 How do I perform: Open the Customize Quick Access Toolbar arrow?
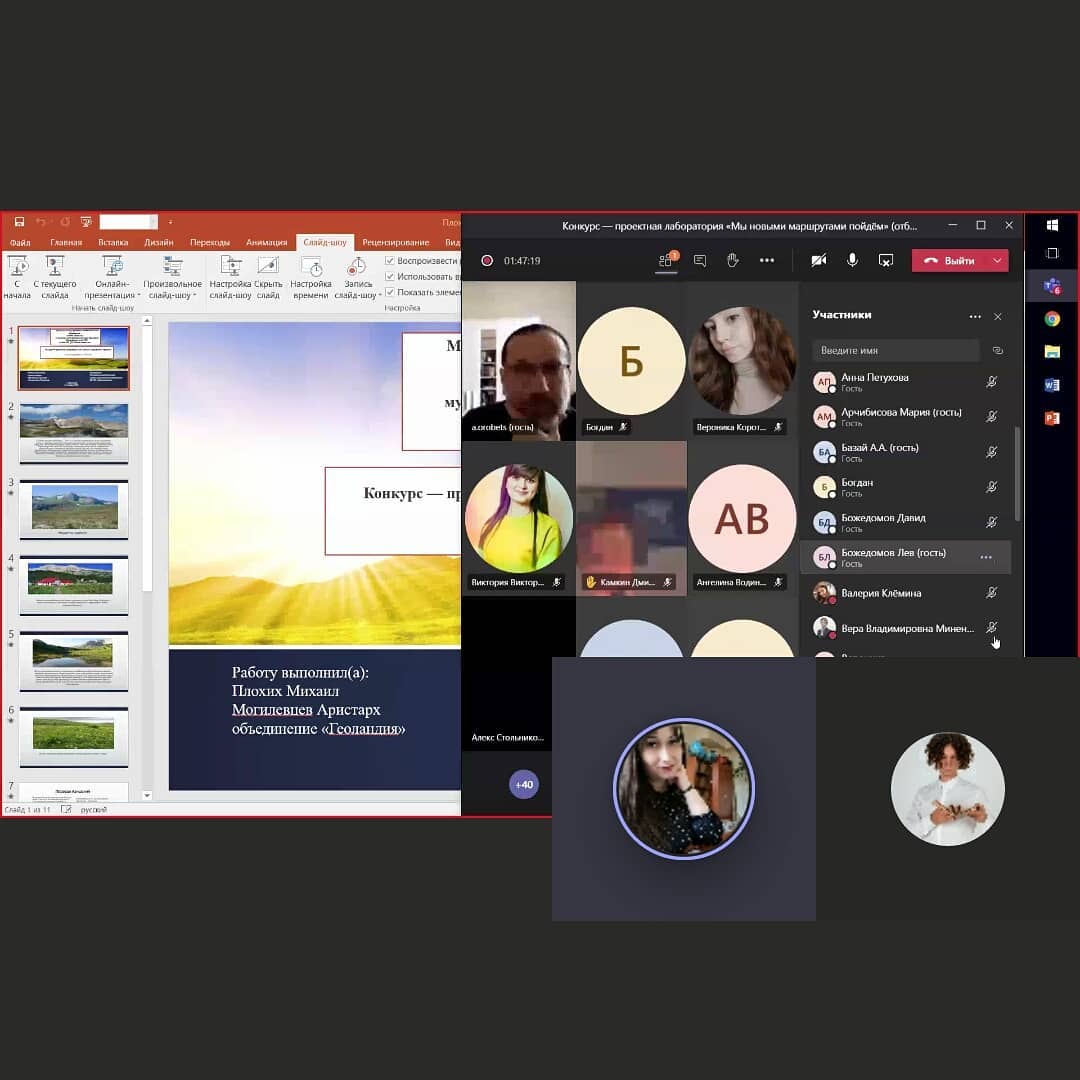tap(170, 222)
